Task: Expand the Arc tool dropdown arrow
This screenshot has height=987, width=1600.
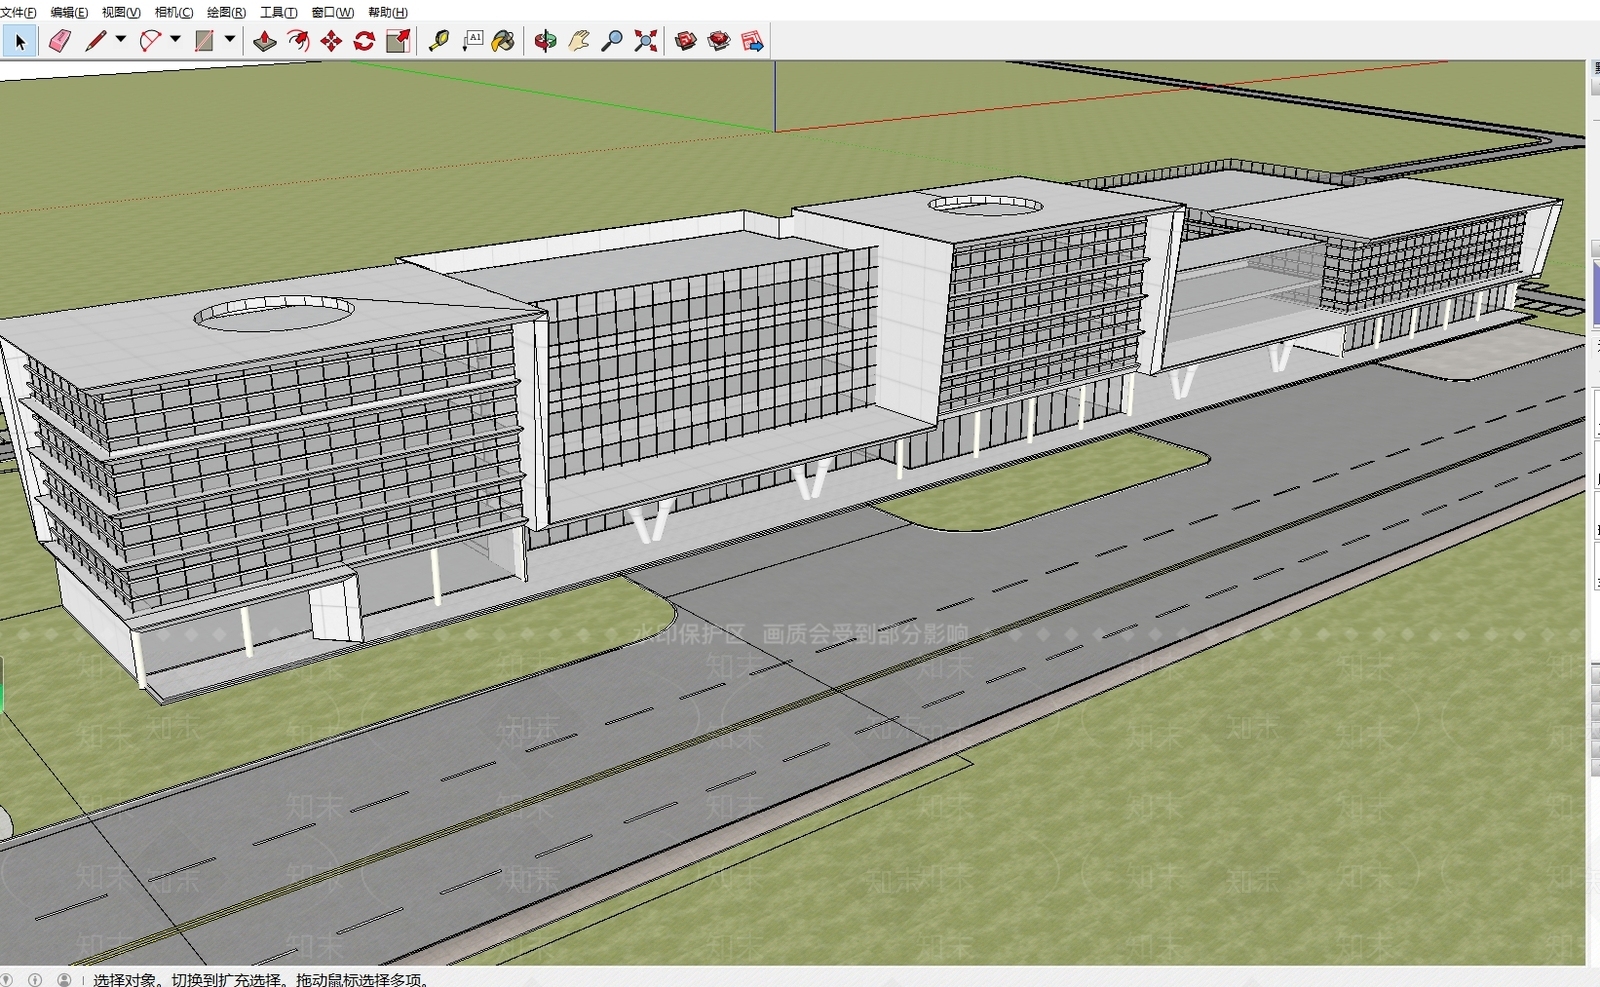Action: pyautogui.click(x=175, y=40)
